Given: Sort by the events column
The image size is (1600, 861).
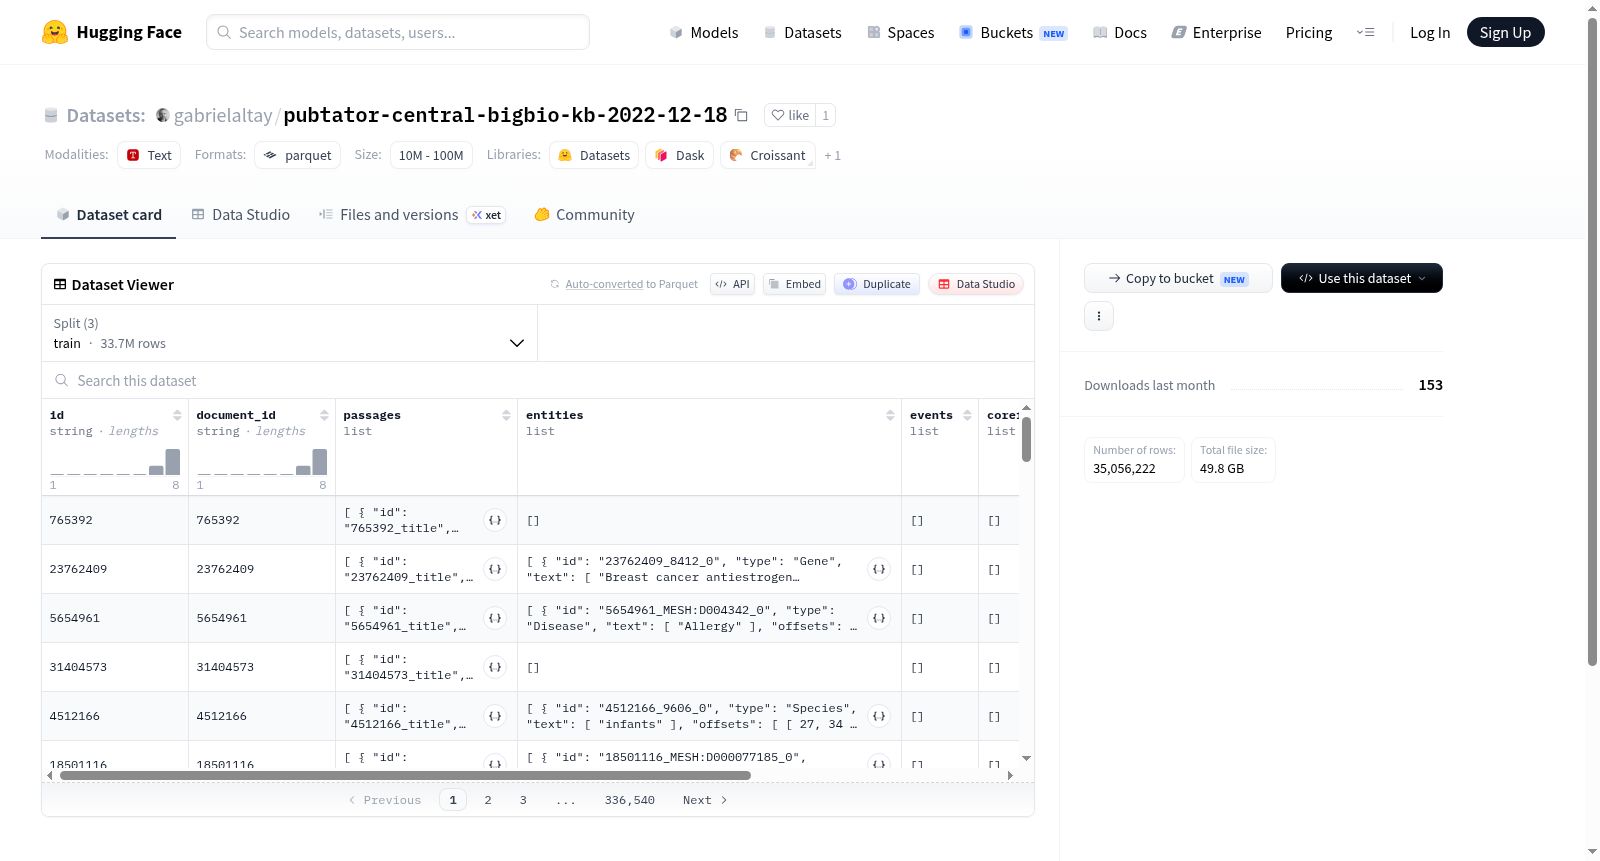Looking at the screenshot, I should coord(967,415).
